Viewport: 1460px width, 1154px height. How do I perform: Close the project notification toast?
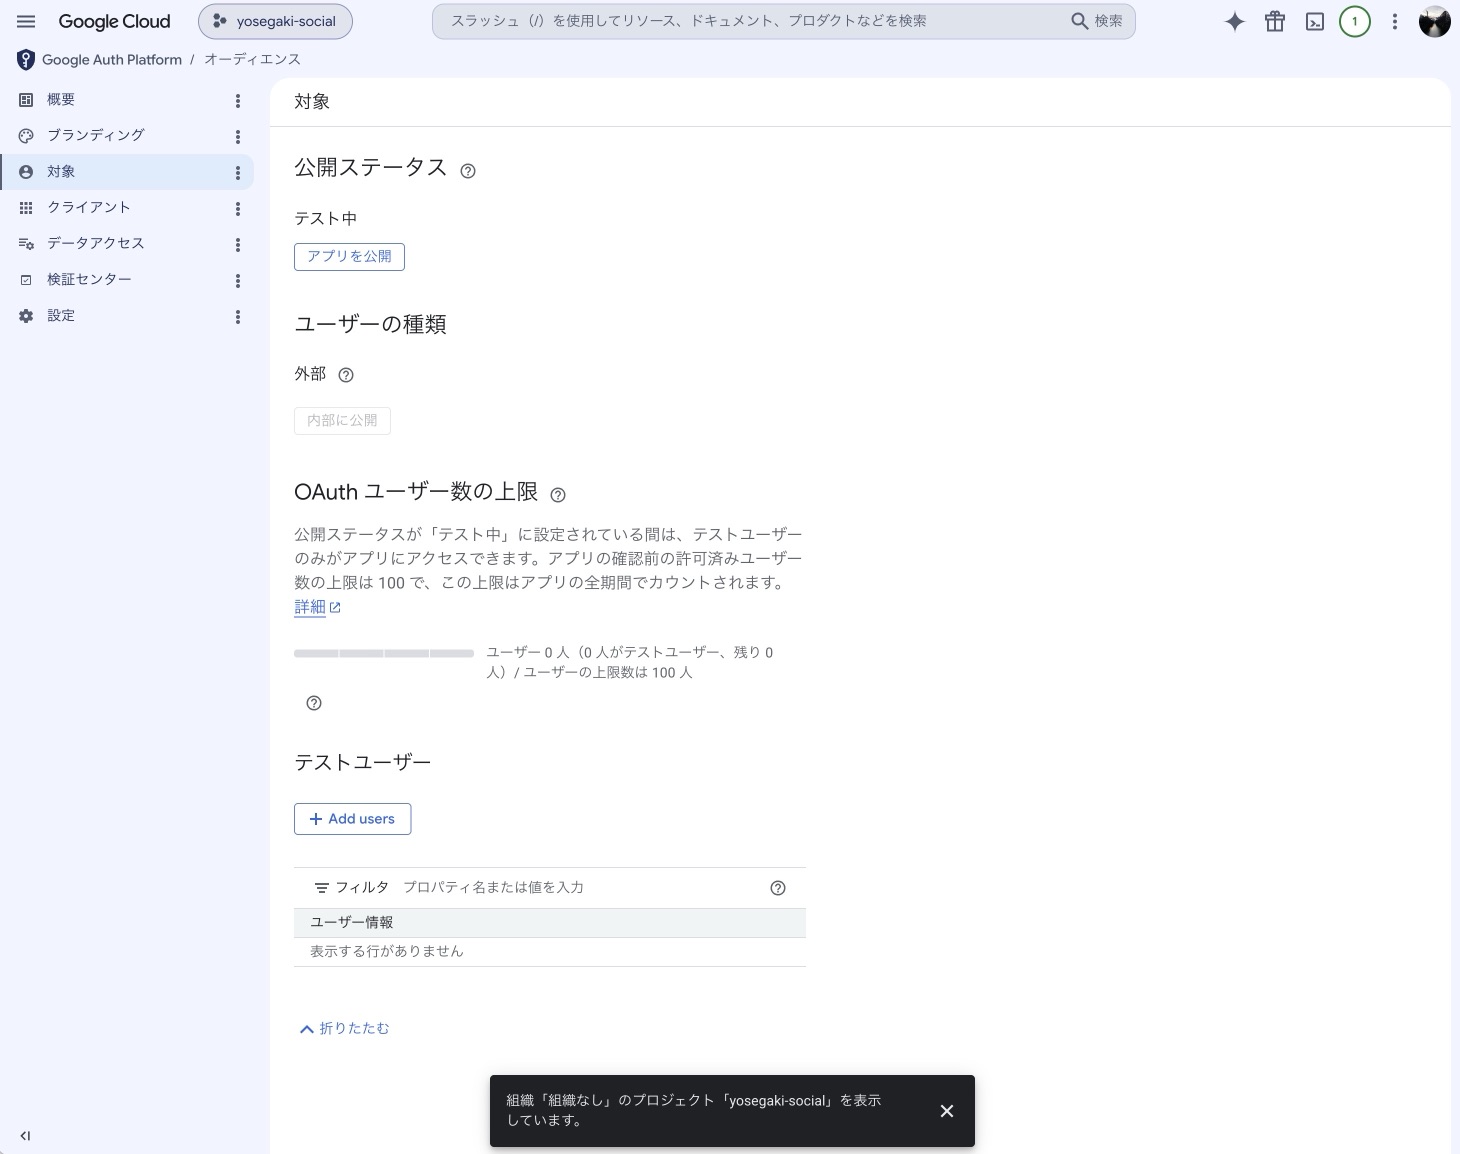tap(947, 1111)
